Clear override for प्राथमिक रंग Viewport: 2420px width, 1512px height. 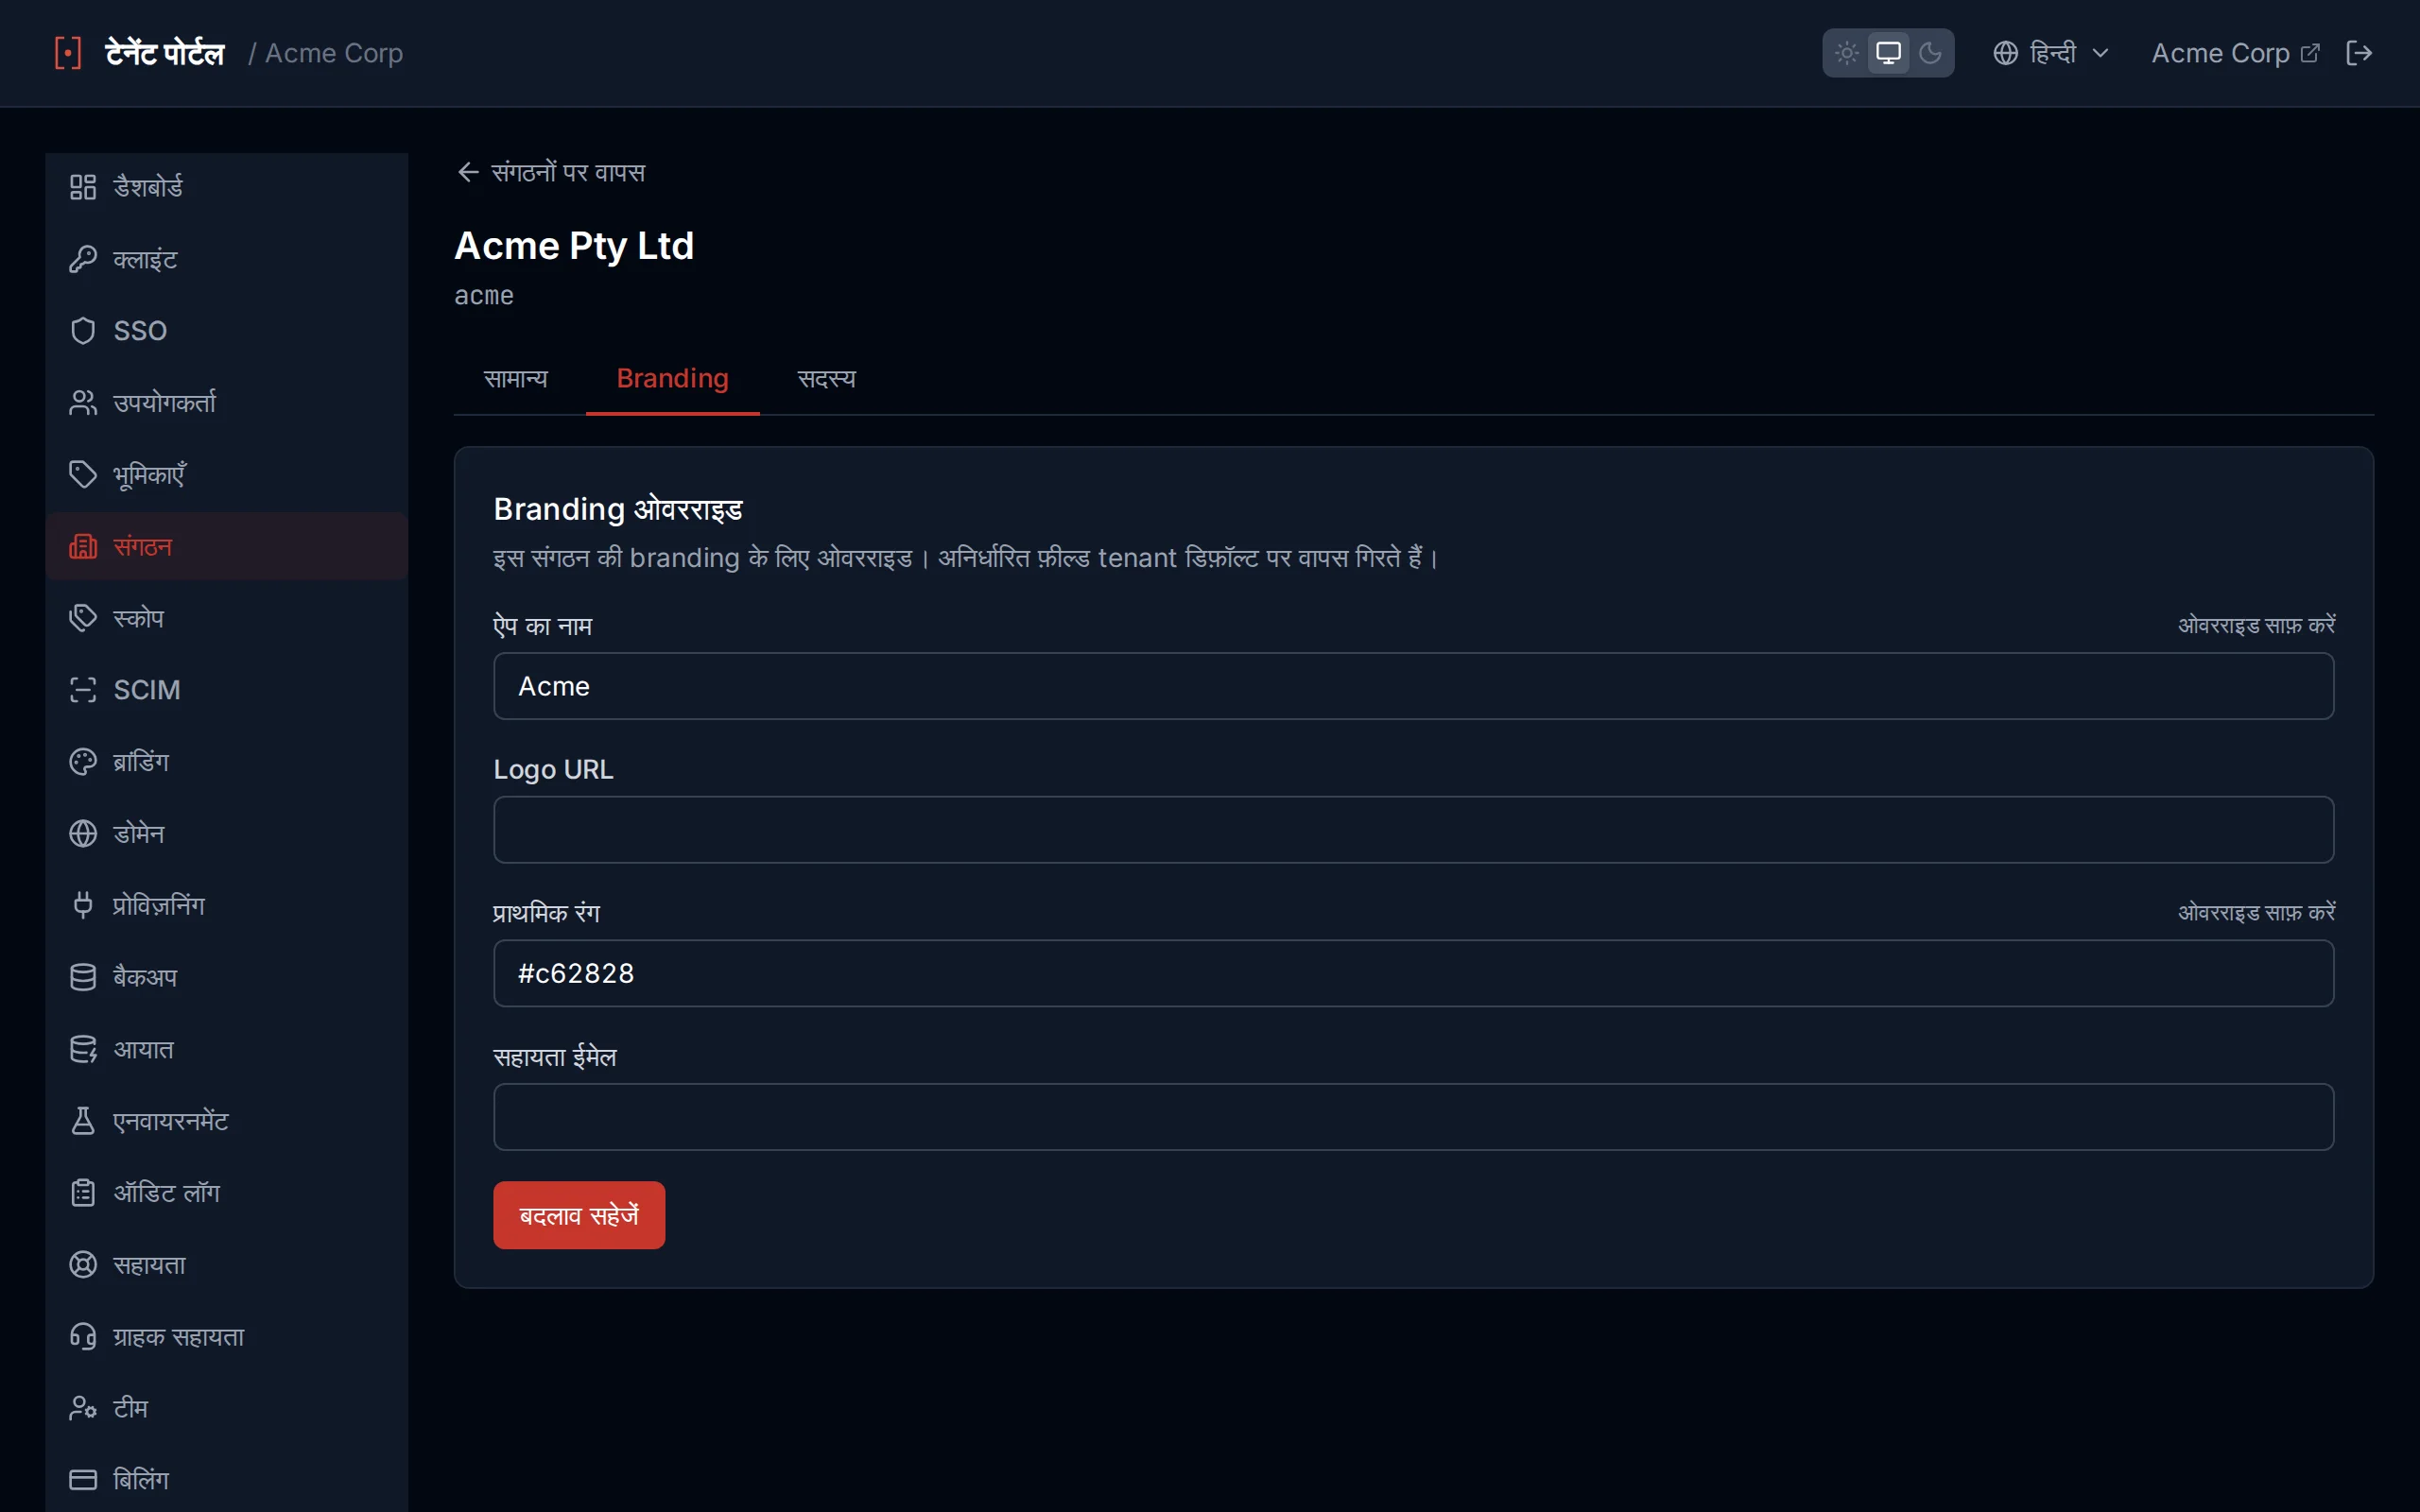point(2256,913)
